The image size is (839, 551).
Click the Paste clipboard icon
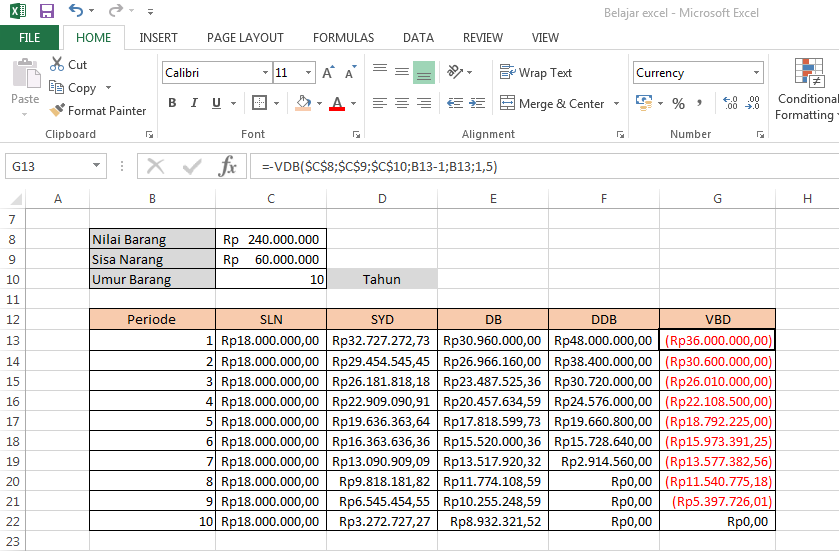tap(25, 73)
